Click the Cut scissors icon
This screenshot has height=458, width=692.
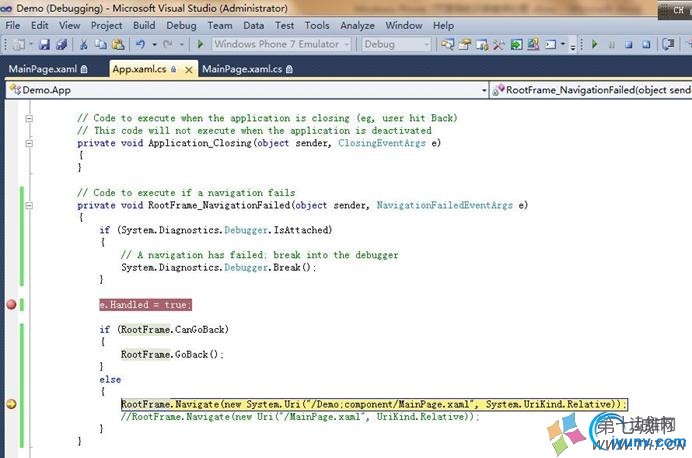pyautogui.click(x=83, y=44)
